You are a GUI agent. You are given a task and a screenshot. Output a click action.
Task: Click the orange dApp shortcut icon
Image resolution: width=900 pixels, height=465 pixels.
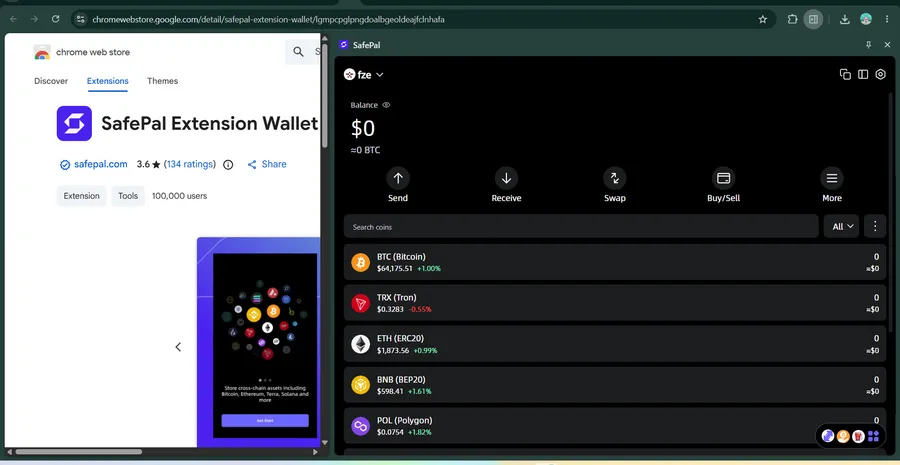coord(843,436)
